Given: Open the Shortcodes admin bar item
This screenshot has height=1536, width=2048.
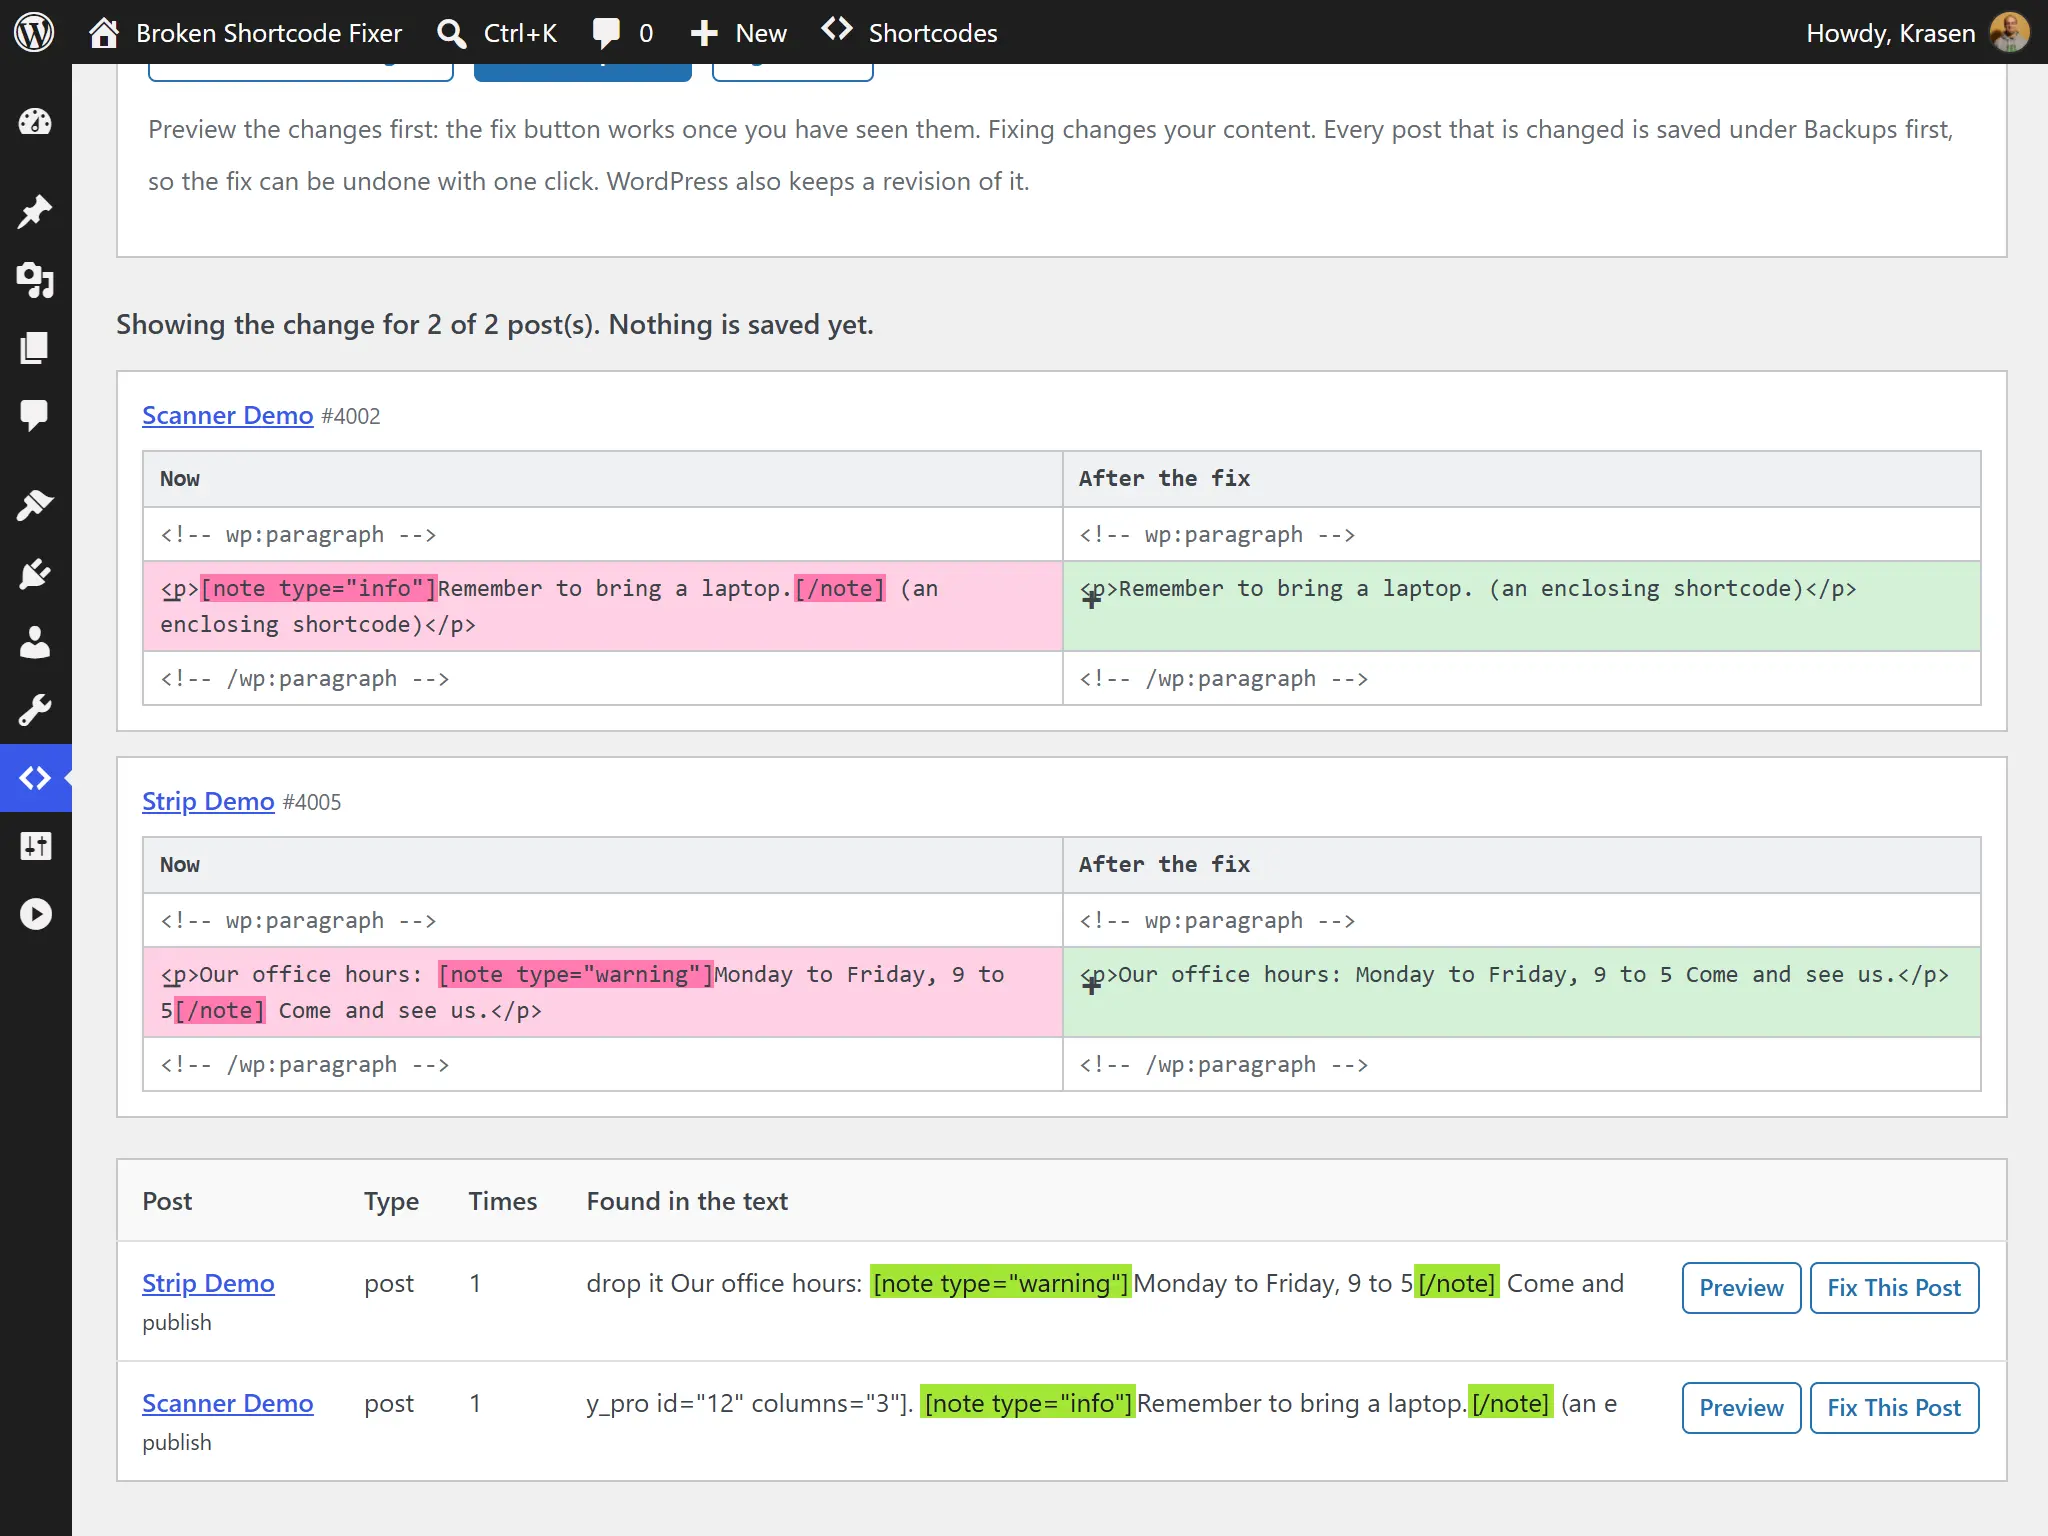Looking at the screenshot, I should click(909, 32).
